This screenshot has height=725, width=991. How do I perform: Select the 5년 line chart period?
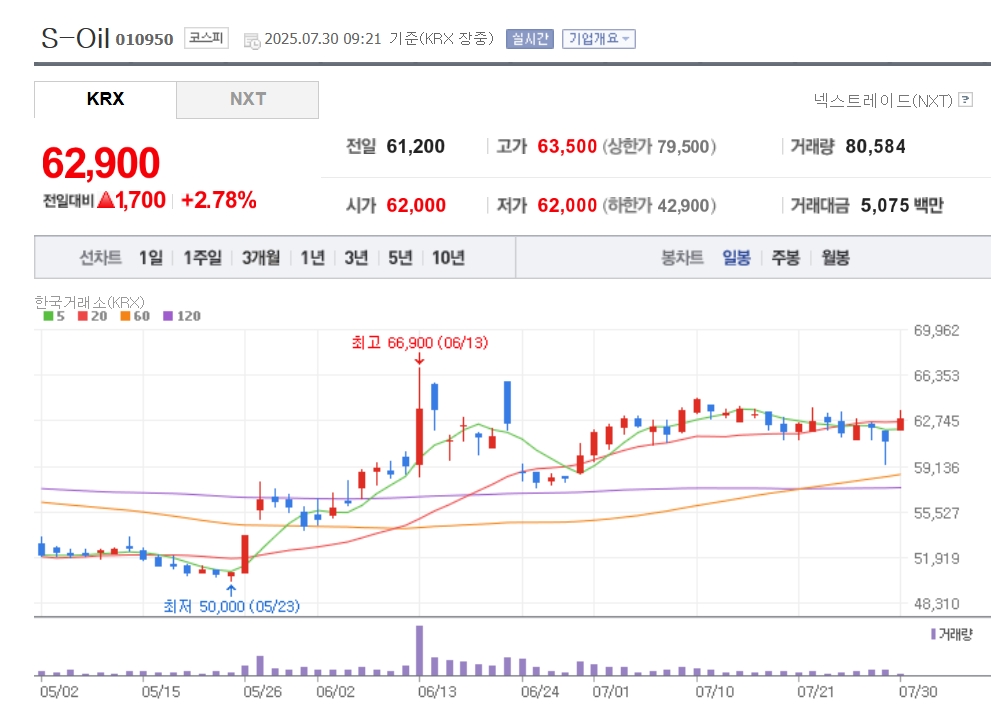pos(400,258)
